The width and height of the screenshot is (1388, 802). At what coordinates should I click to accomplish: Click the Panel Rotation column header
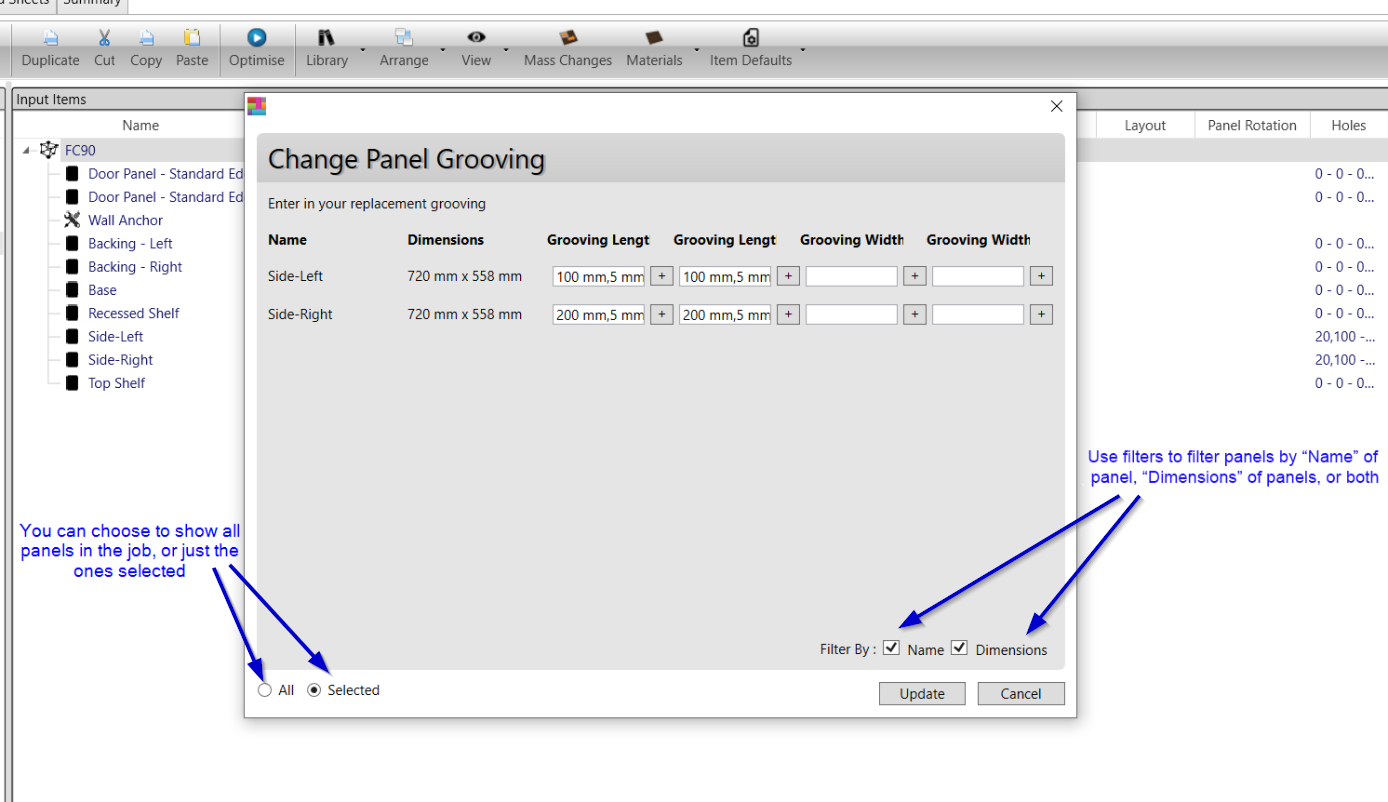pyautogui.click(x=1252, y=125)
